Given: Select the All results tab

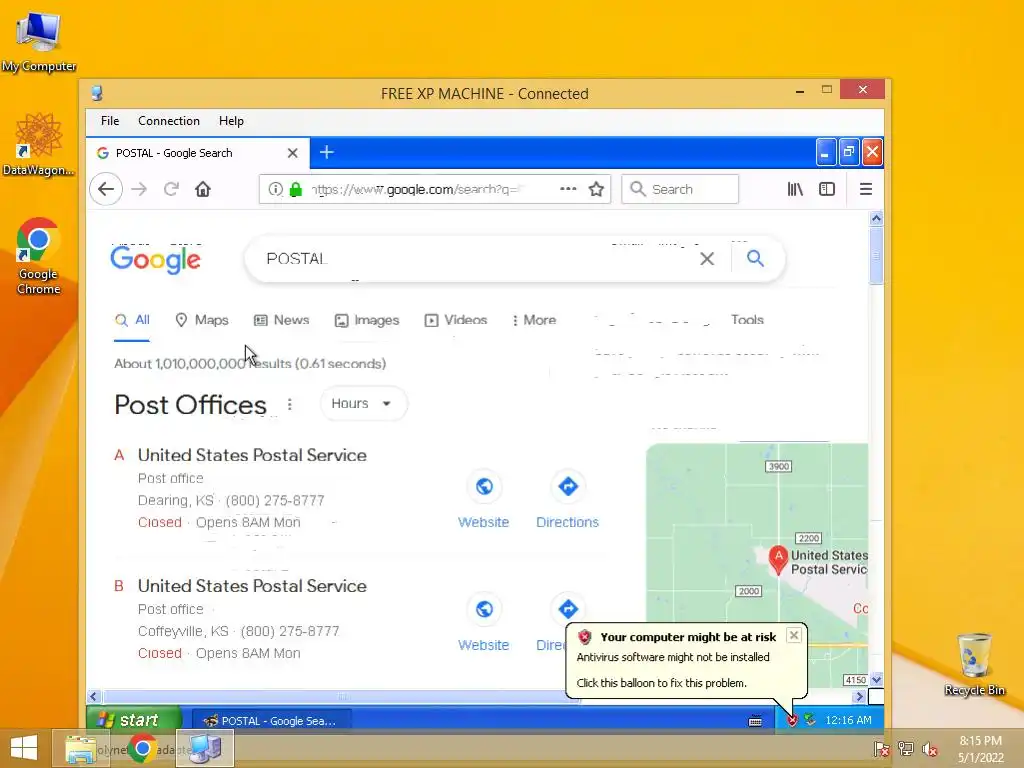Looking at the screenshot, I should (x=133, y=320).
